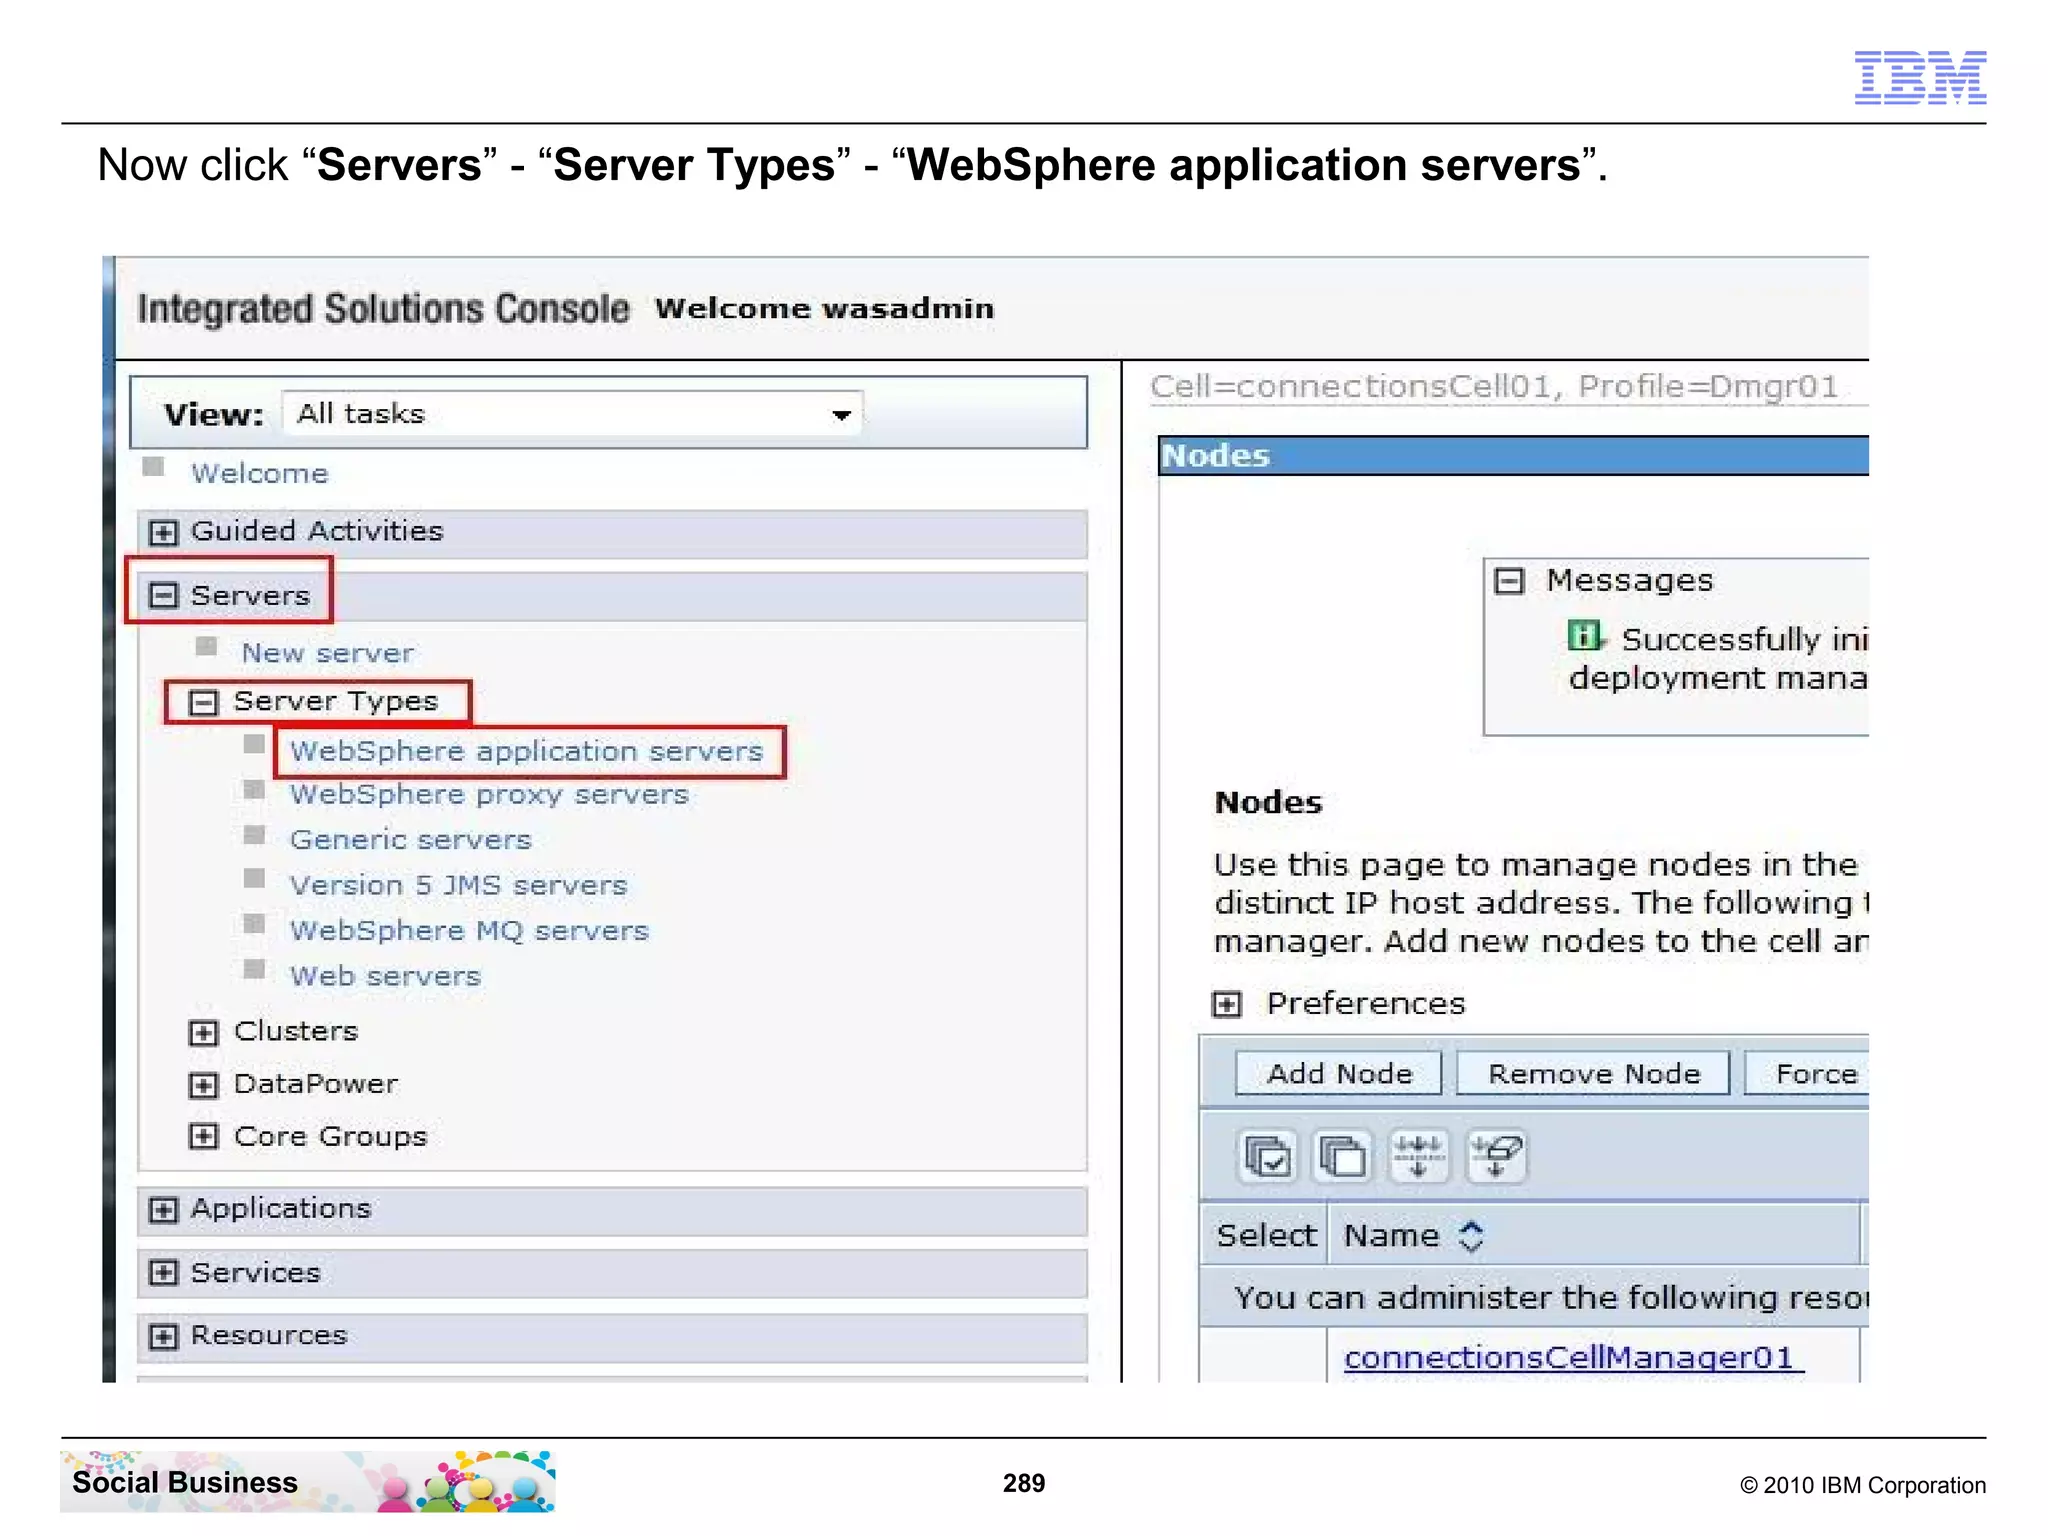2048x1536 pixels.
Task: Open the New server link
Action: (328, 653)
